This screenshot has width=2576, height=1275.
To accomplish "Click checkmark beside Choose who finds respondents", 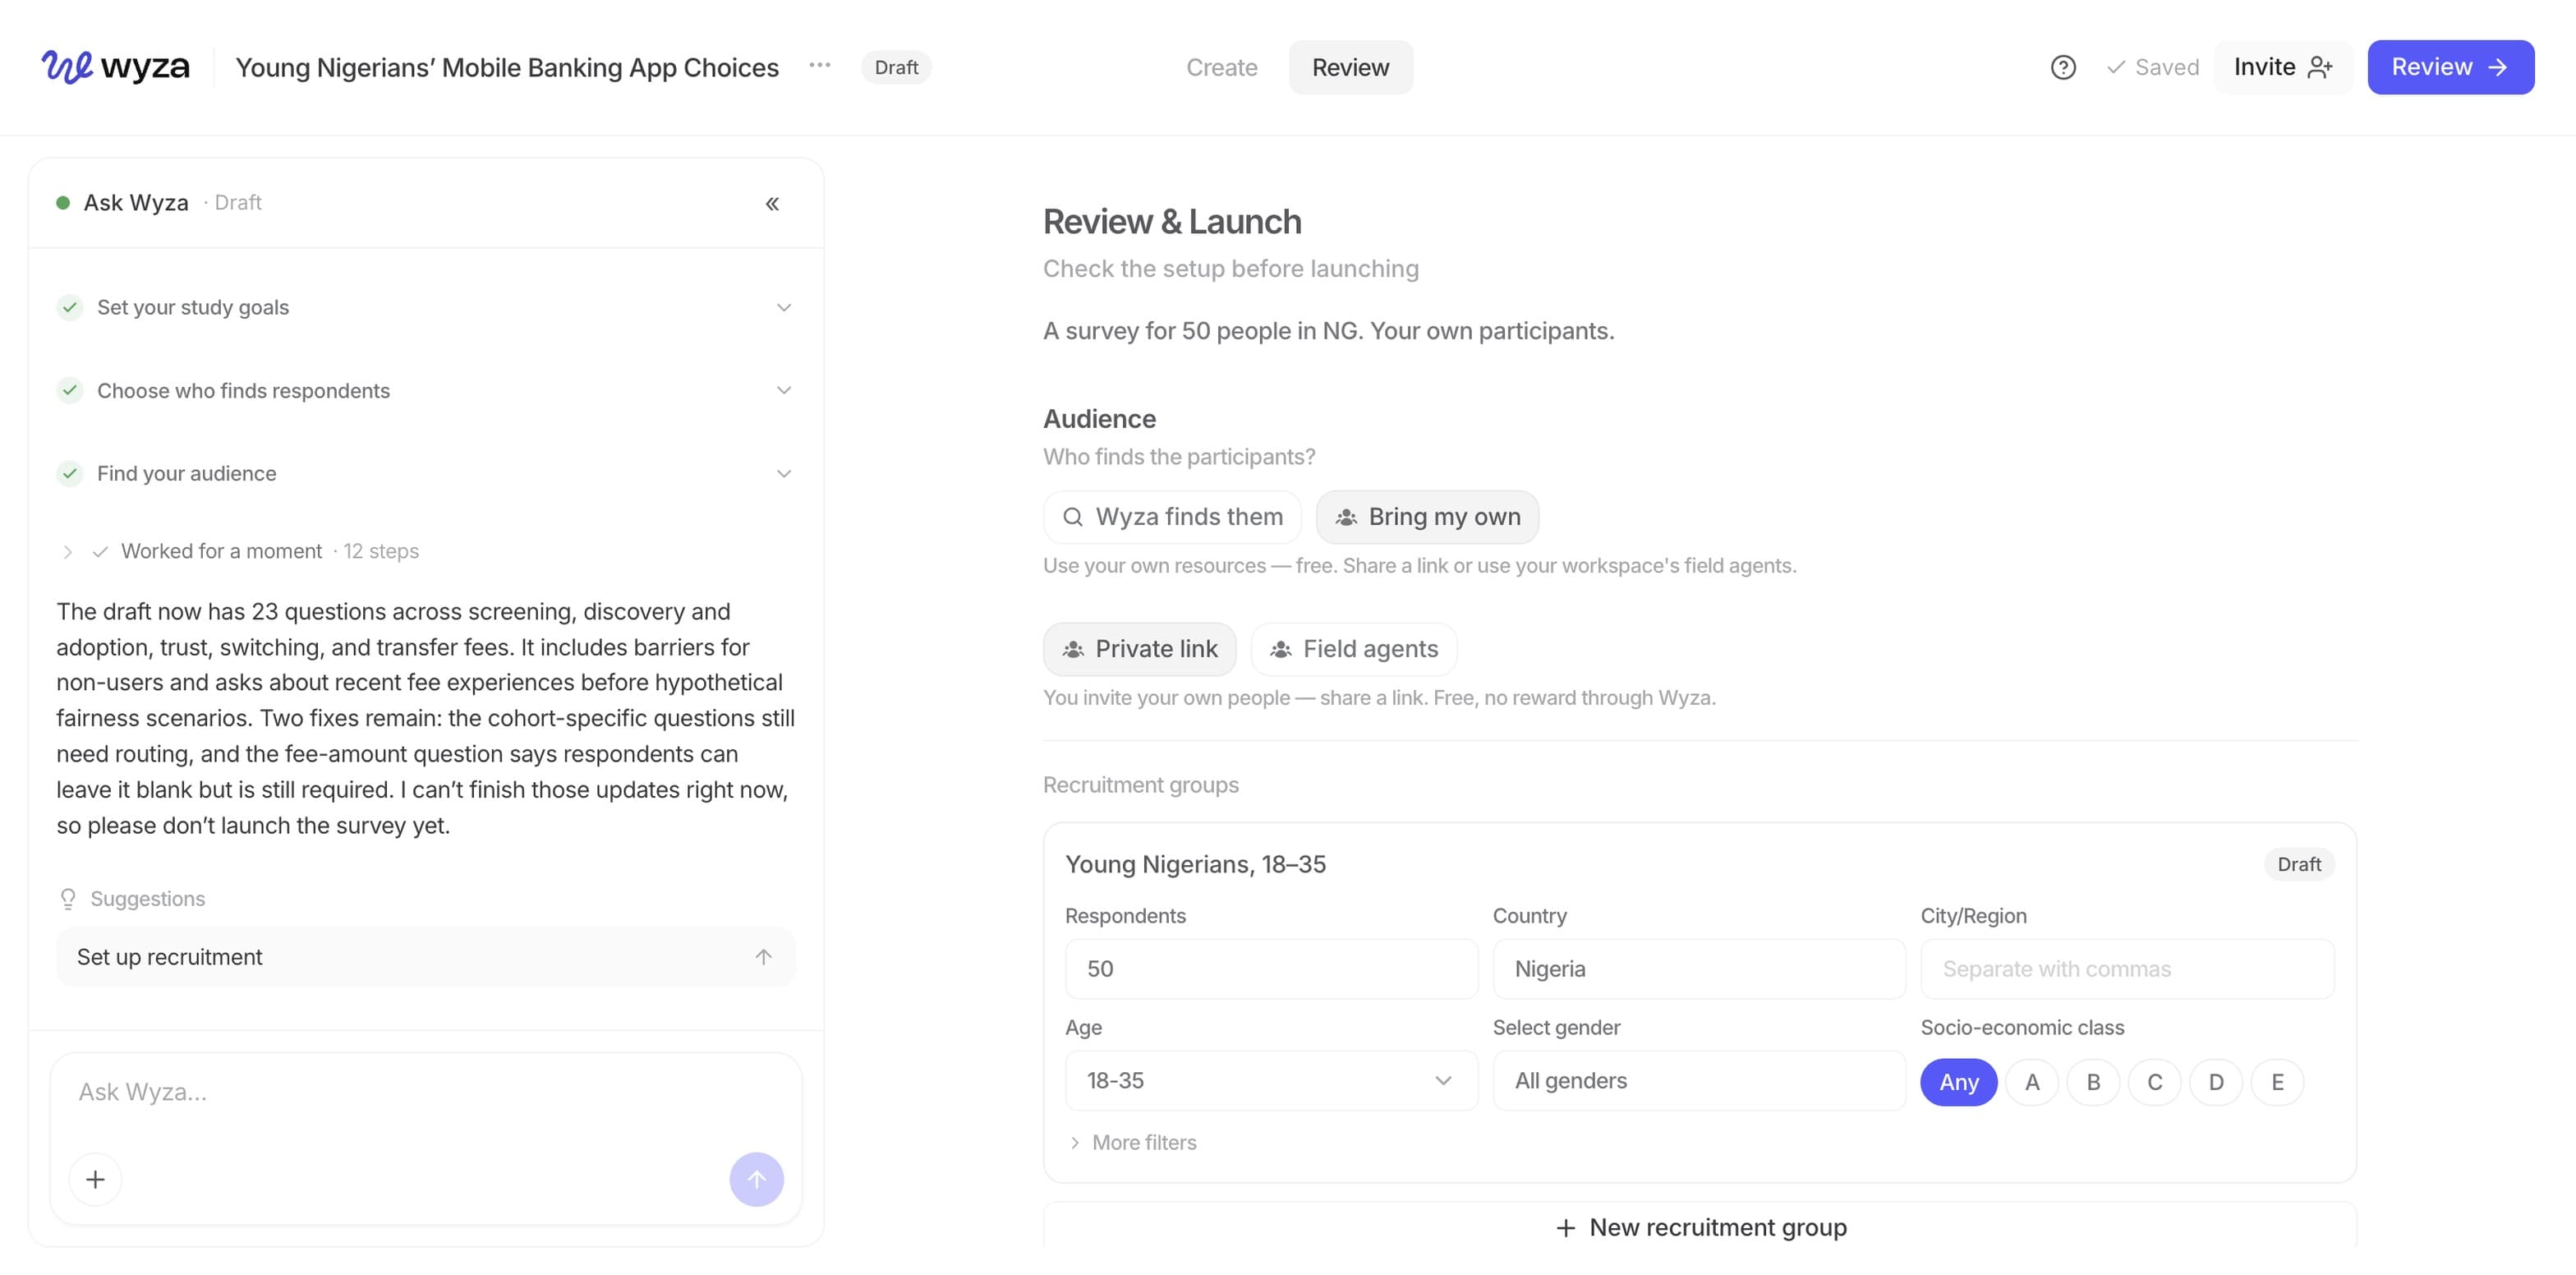I will [x=69, y=390].
